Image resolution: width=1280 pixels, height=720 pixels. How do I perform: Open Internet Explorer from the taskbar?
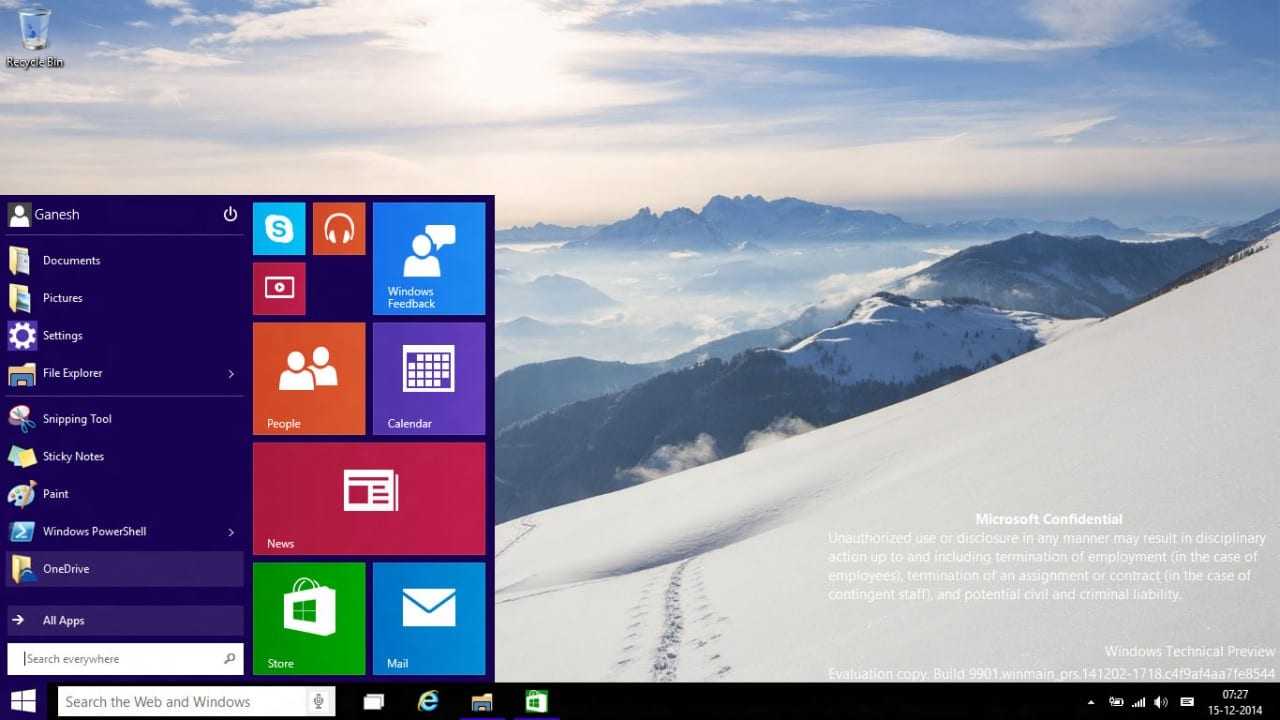(428, 701)
